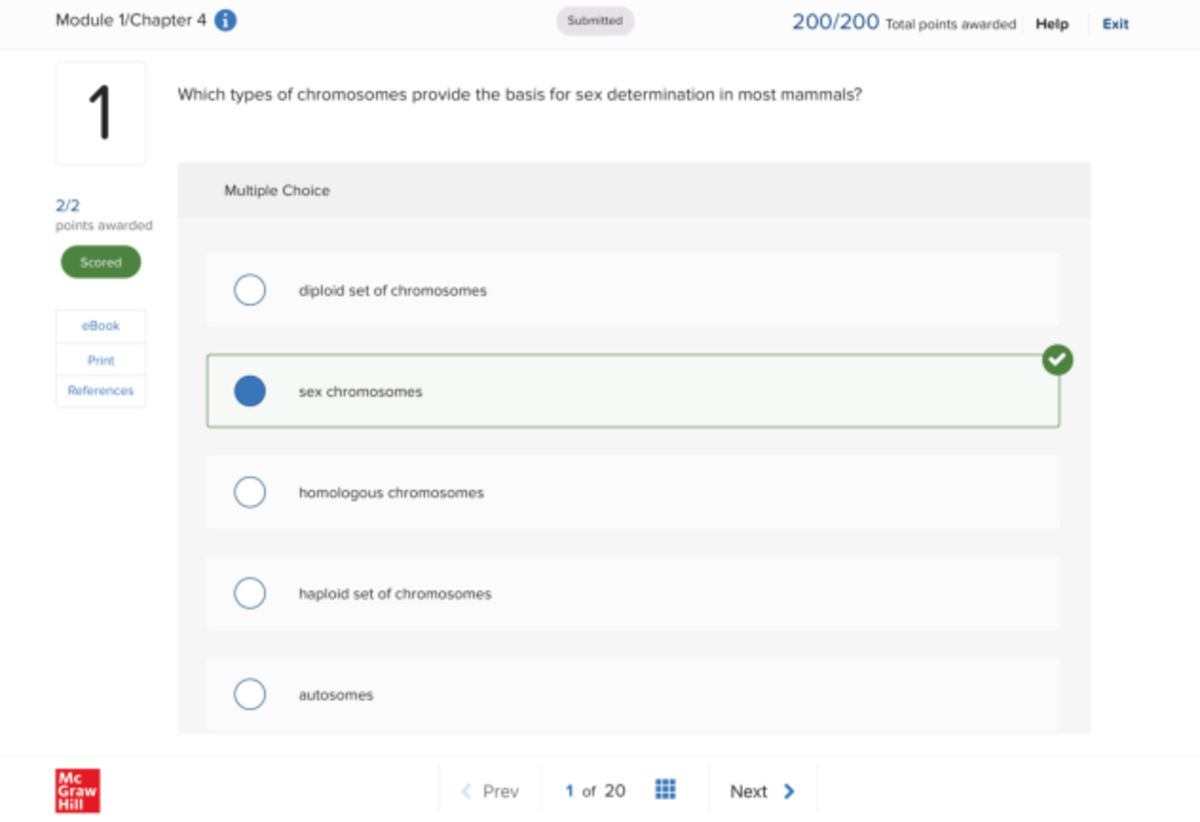Screen dimensions: 1200x822
Task: Click the question number card
Action: 100,112
